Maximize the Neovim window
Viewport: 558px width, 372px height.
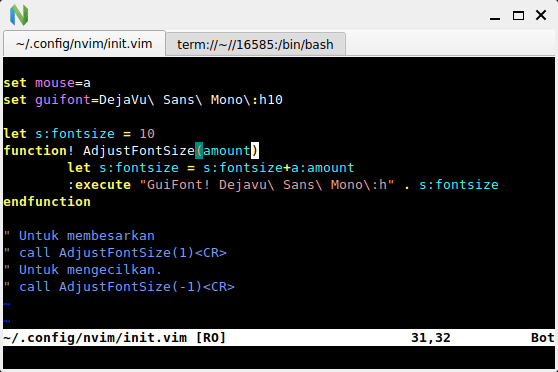pyautogui.click(x=518, y=15)
